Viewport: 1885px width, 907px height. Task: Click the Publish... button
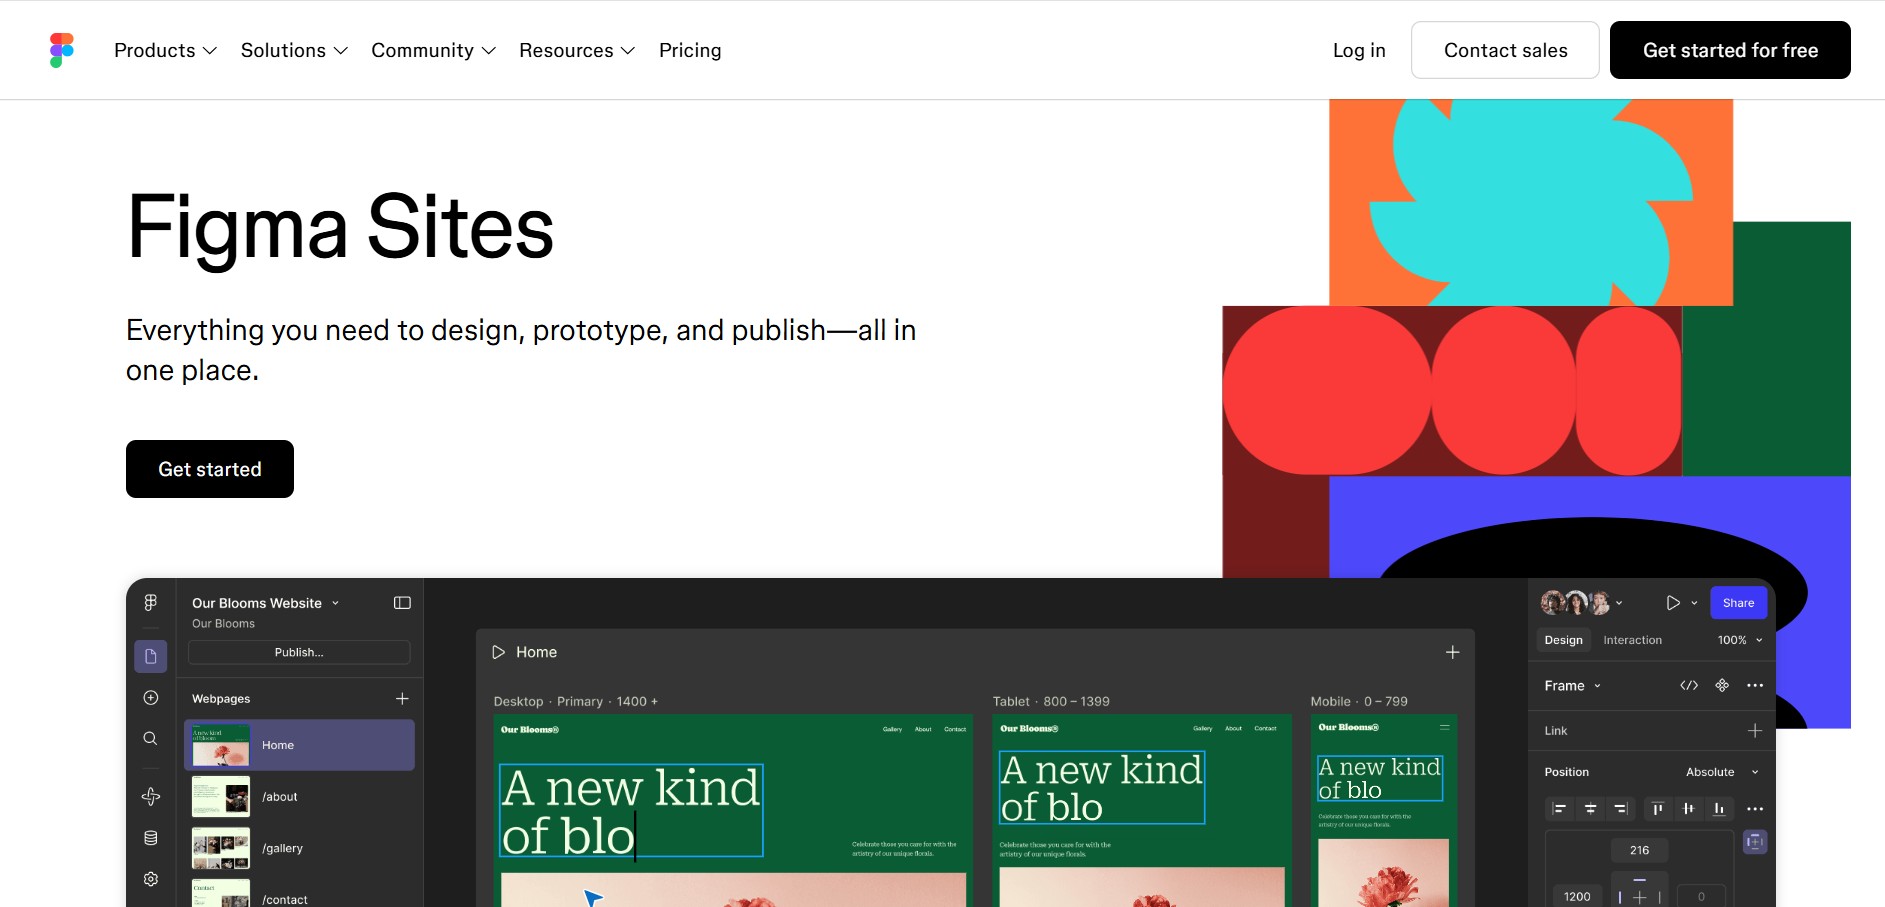tap(299, 652)
